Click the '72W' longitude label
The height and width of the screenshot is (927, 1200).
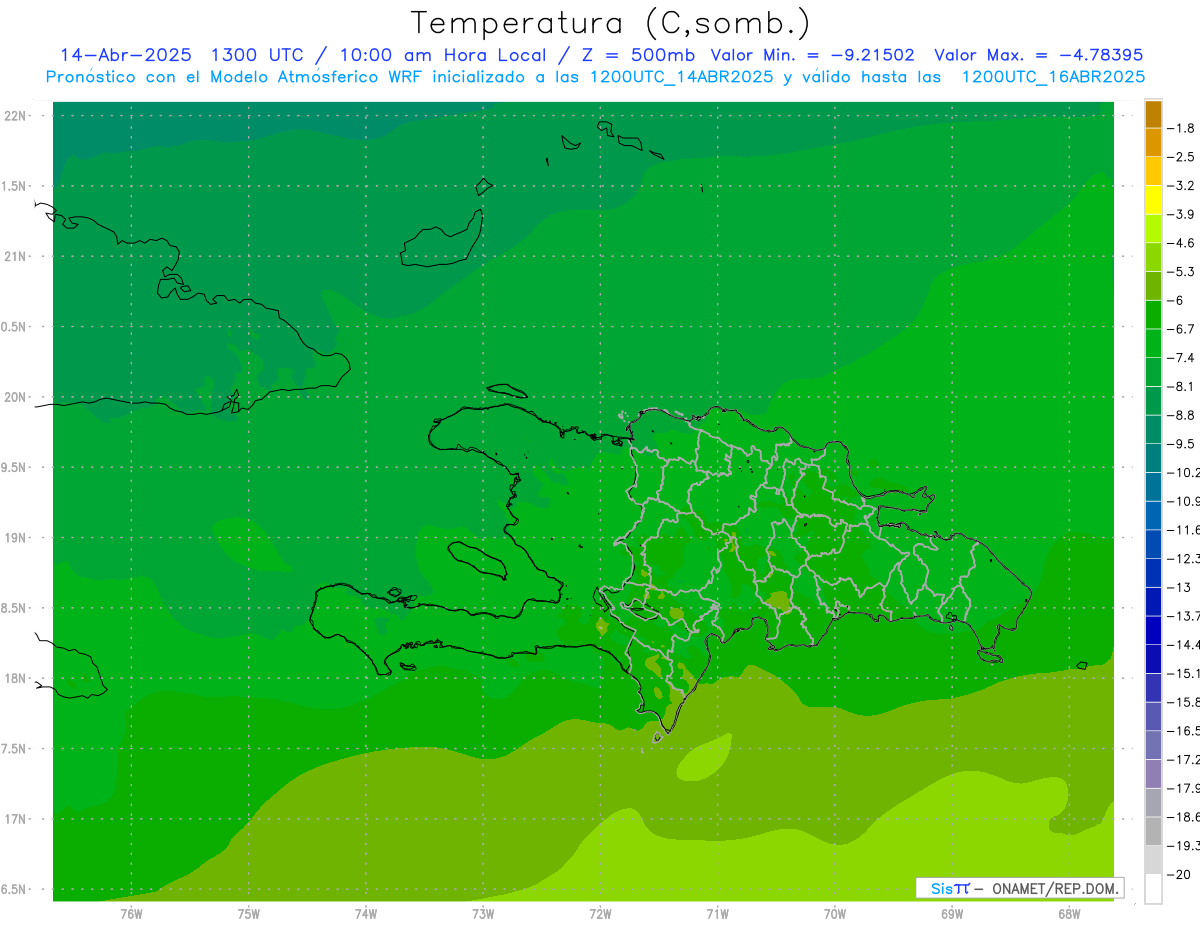[600, 913]
